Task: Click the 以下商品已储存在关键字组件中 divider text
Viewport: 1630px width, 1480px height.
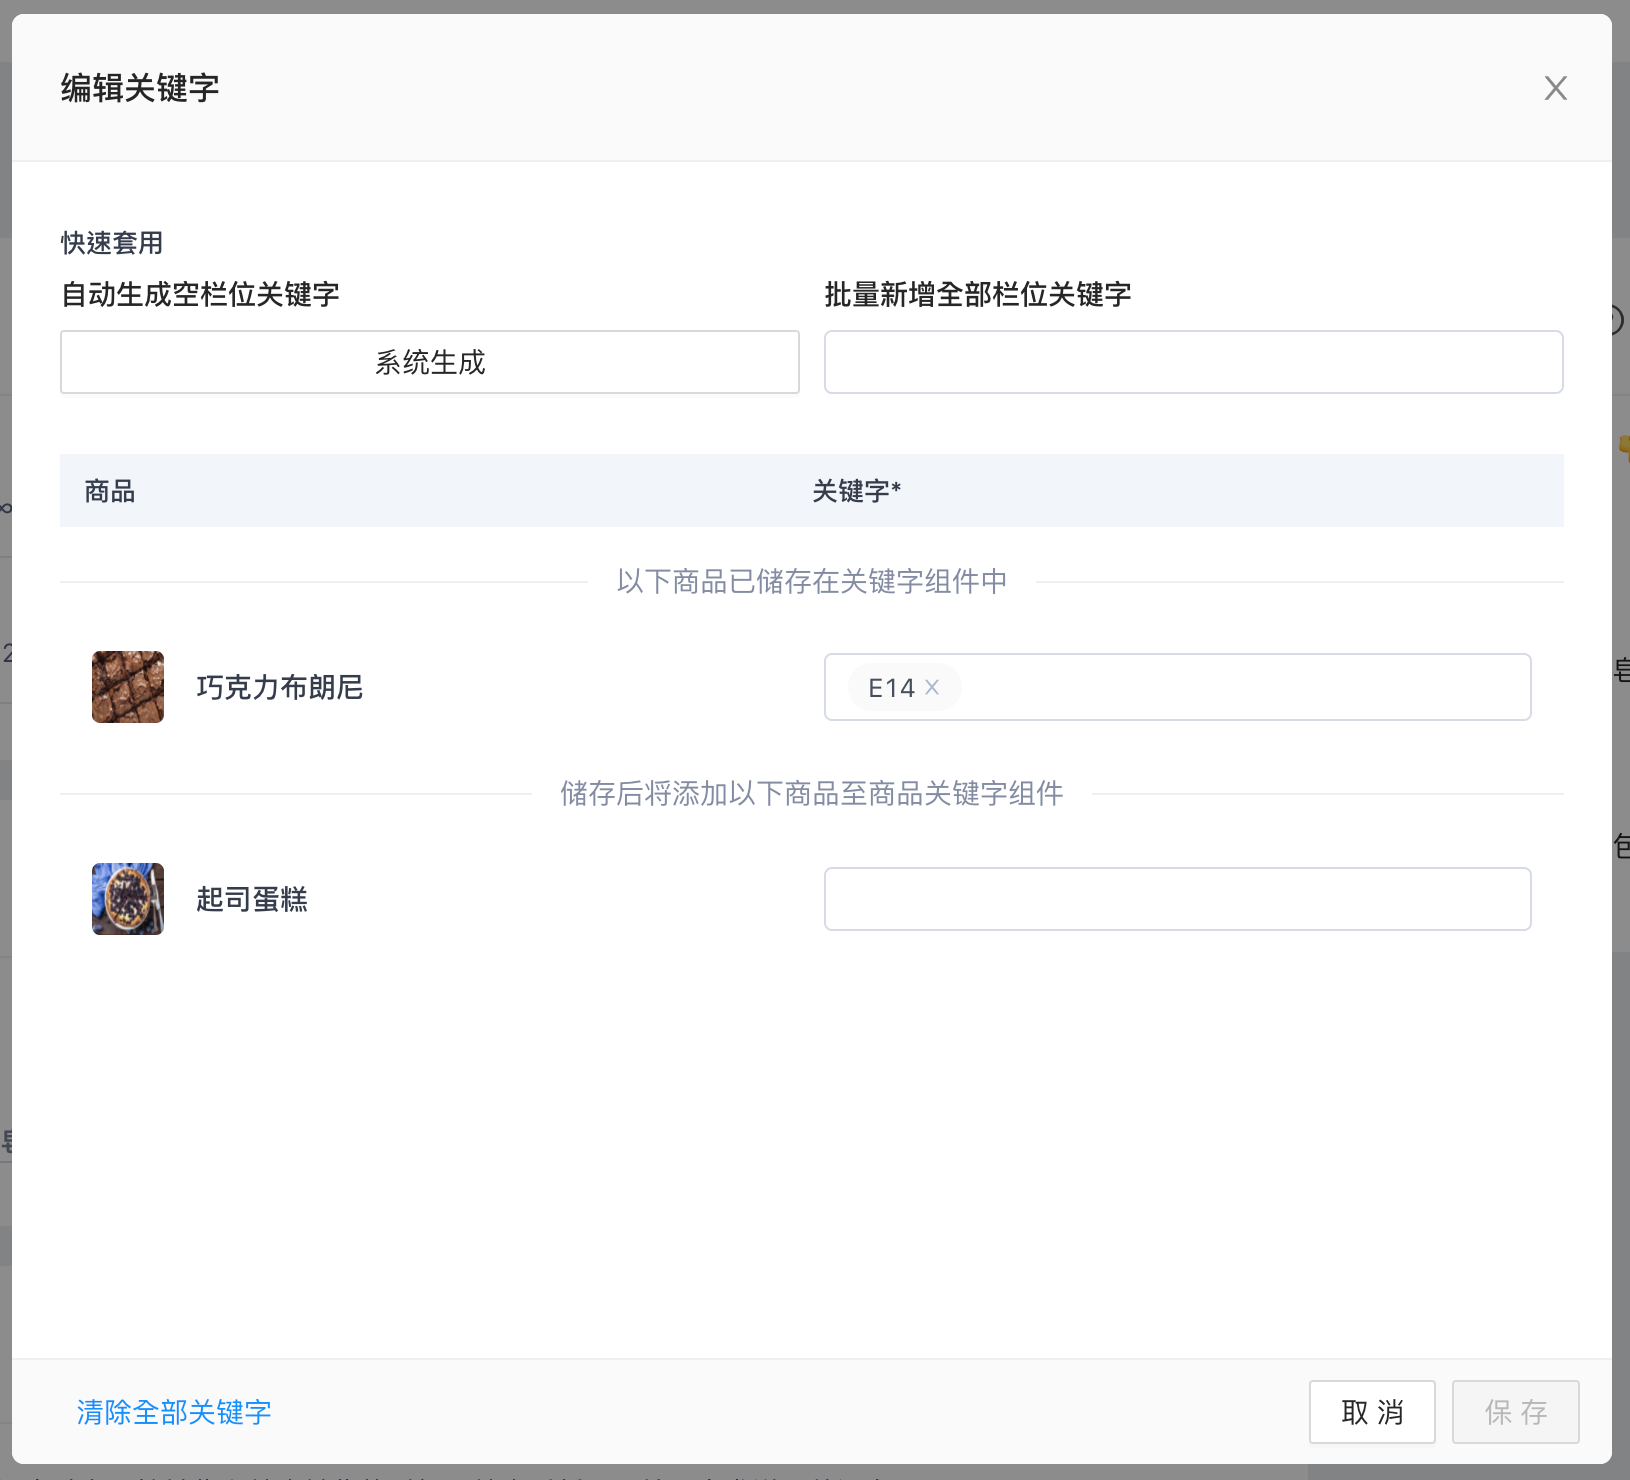Action: click(812, 581)
